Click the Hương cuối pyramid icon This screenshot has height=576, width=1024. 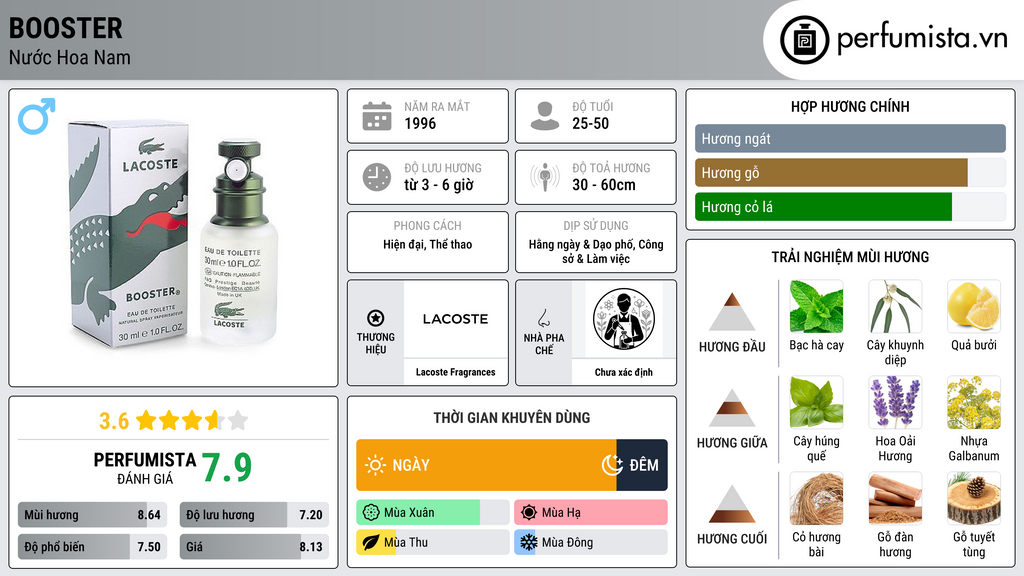(x=732, y=504)
